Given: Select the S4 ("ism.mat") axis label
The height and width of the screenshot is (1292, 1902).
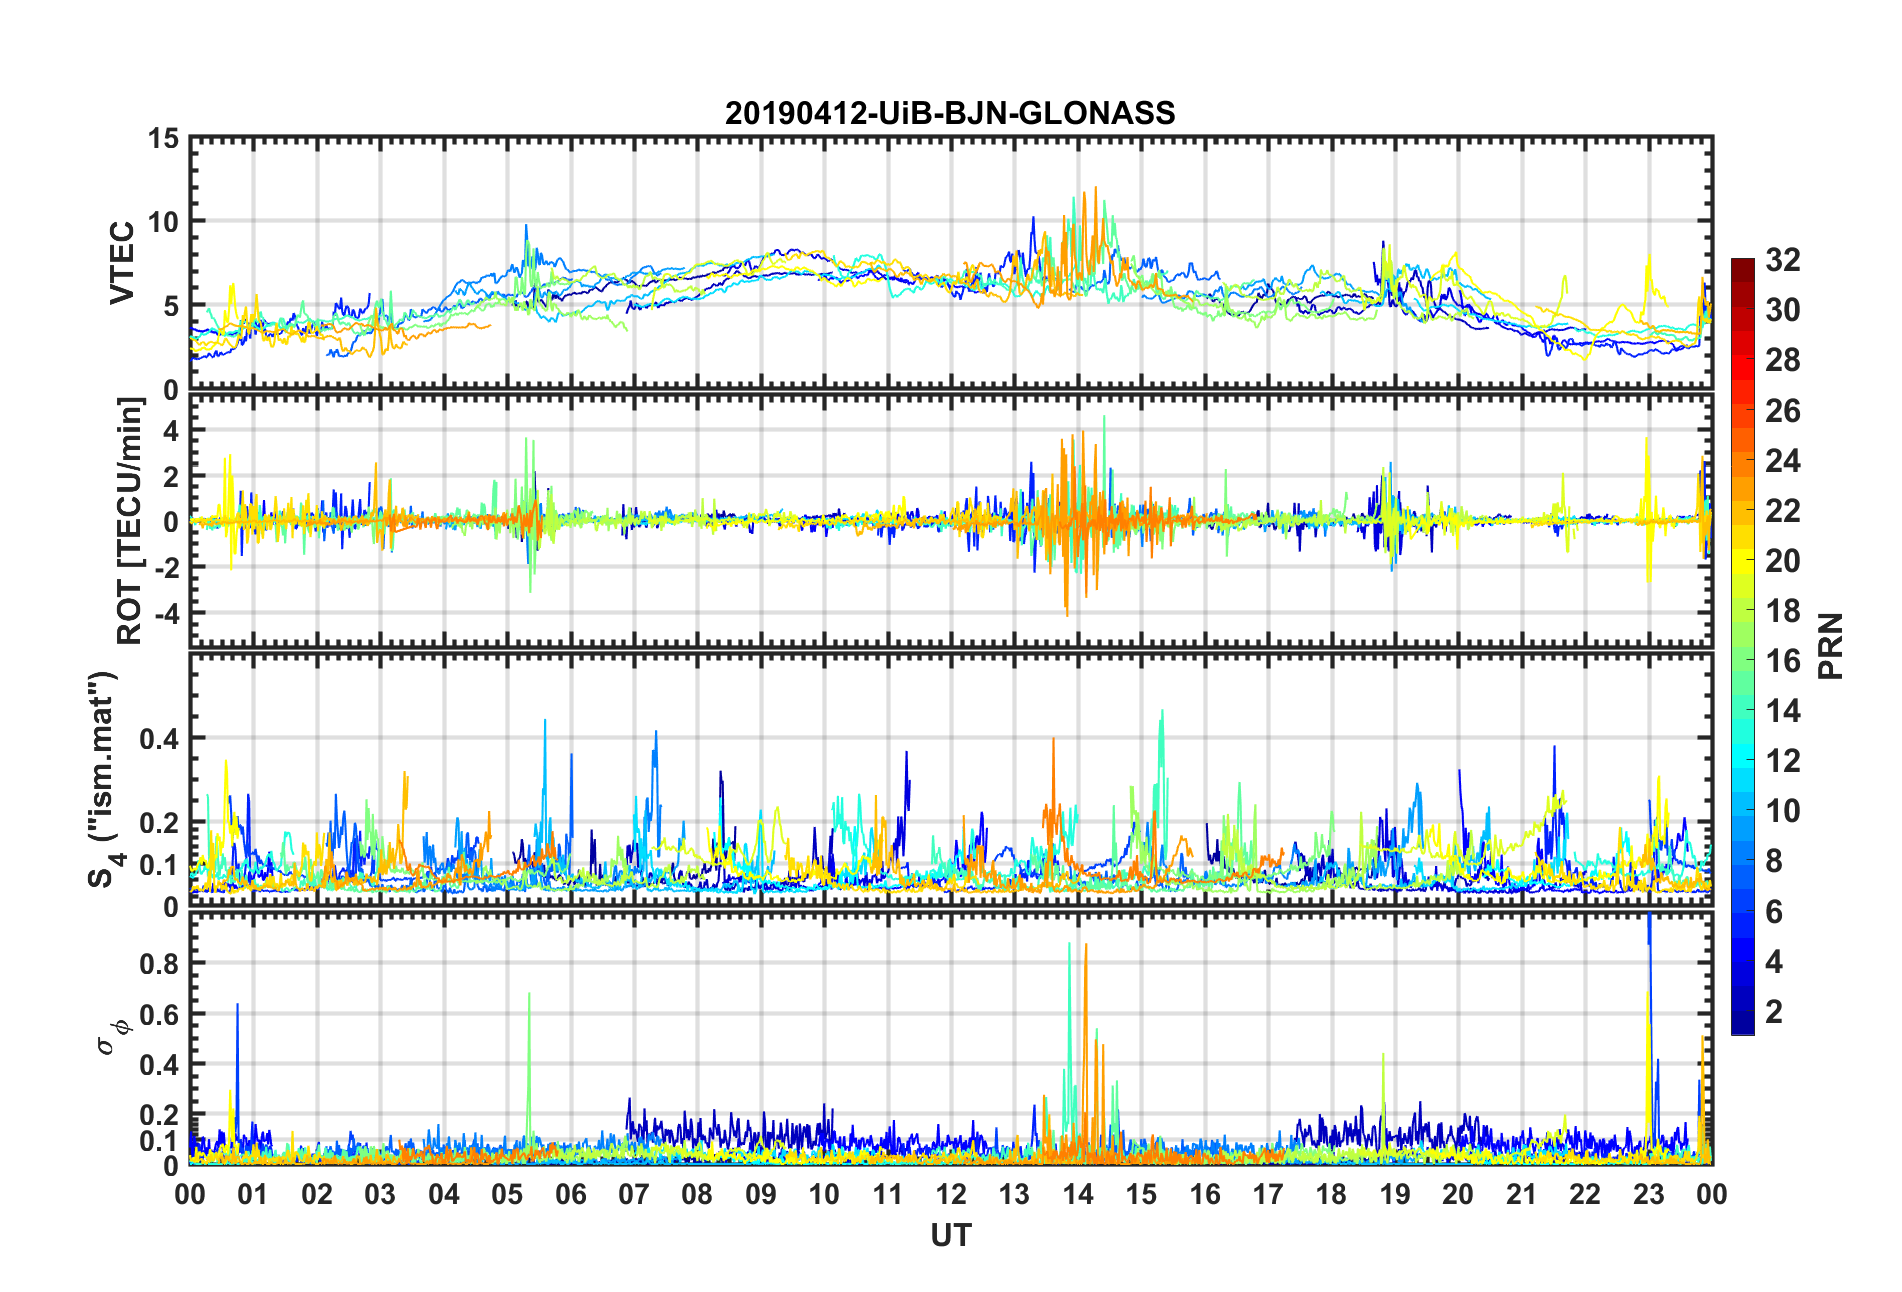Looking at the screenshot, I should pos(105,779).
